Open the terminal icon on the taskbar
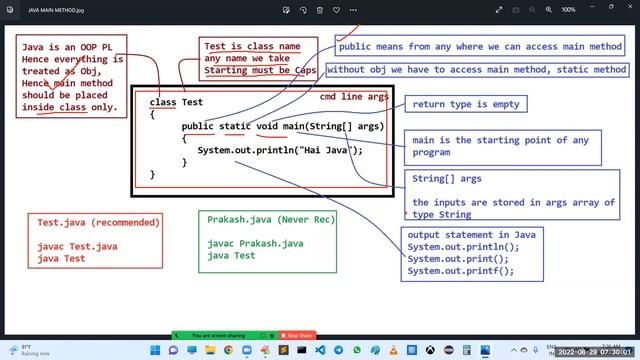Viewport: 640px width, 360px height. 302,350
